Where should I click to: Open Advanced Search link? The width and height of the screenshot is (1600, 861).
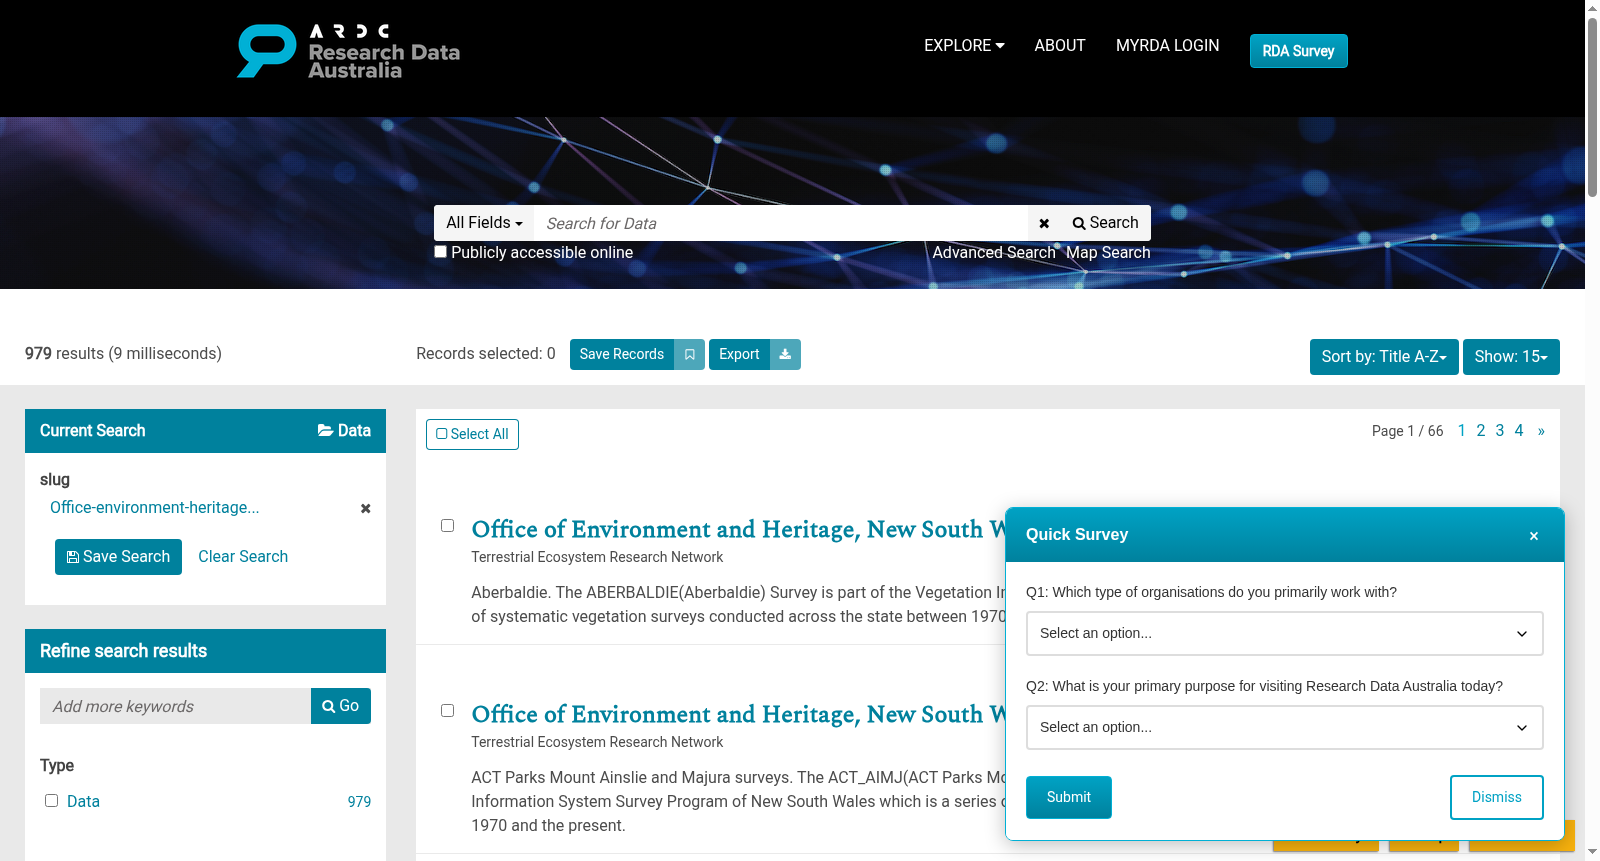click(994, 253)
